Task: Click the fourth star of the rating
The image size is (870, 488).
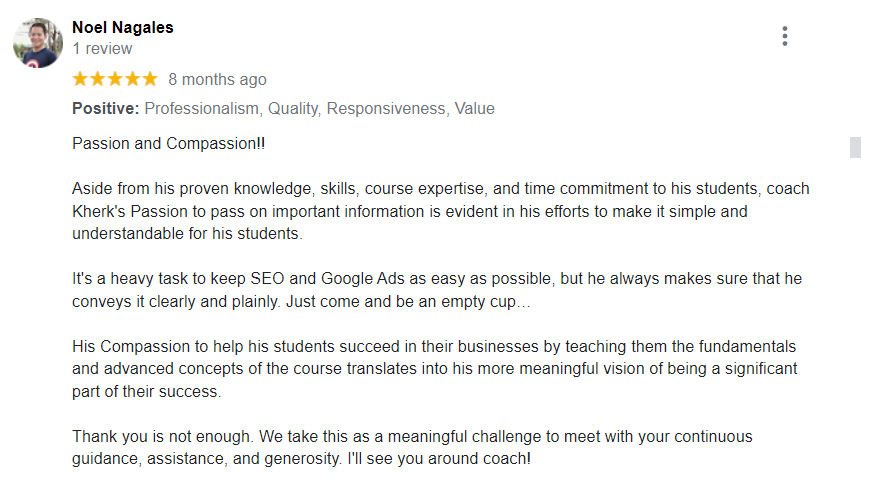Action: [132, 79]
